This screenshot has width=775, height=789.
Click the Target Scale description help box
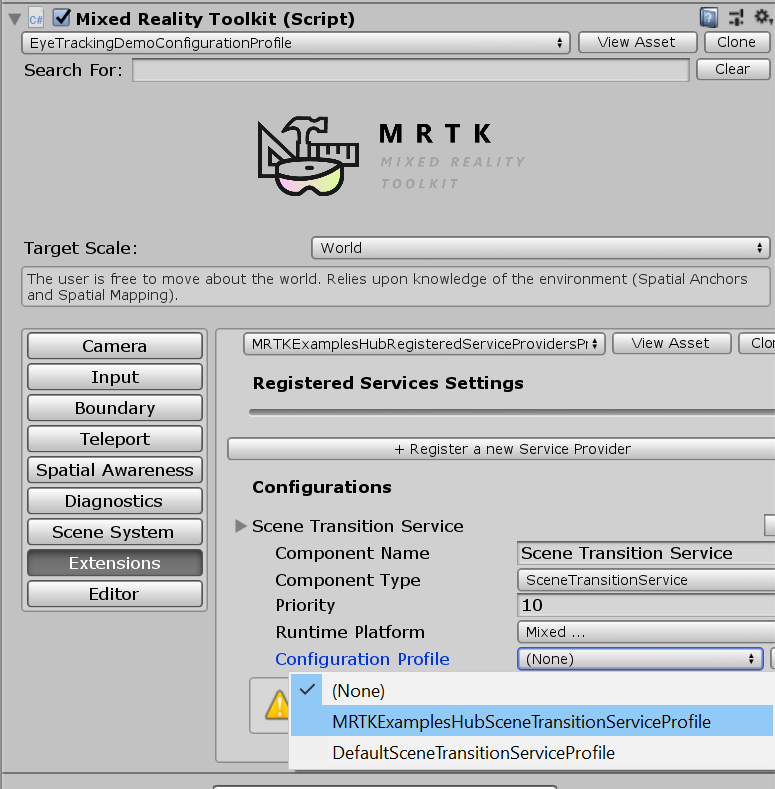coord(396,287)
